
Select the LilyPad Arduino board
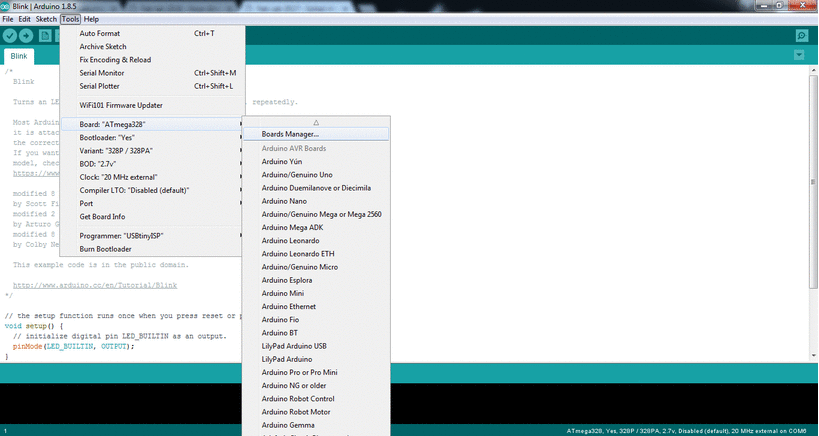tap(316, 359)
